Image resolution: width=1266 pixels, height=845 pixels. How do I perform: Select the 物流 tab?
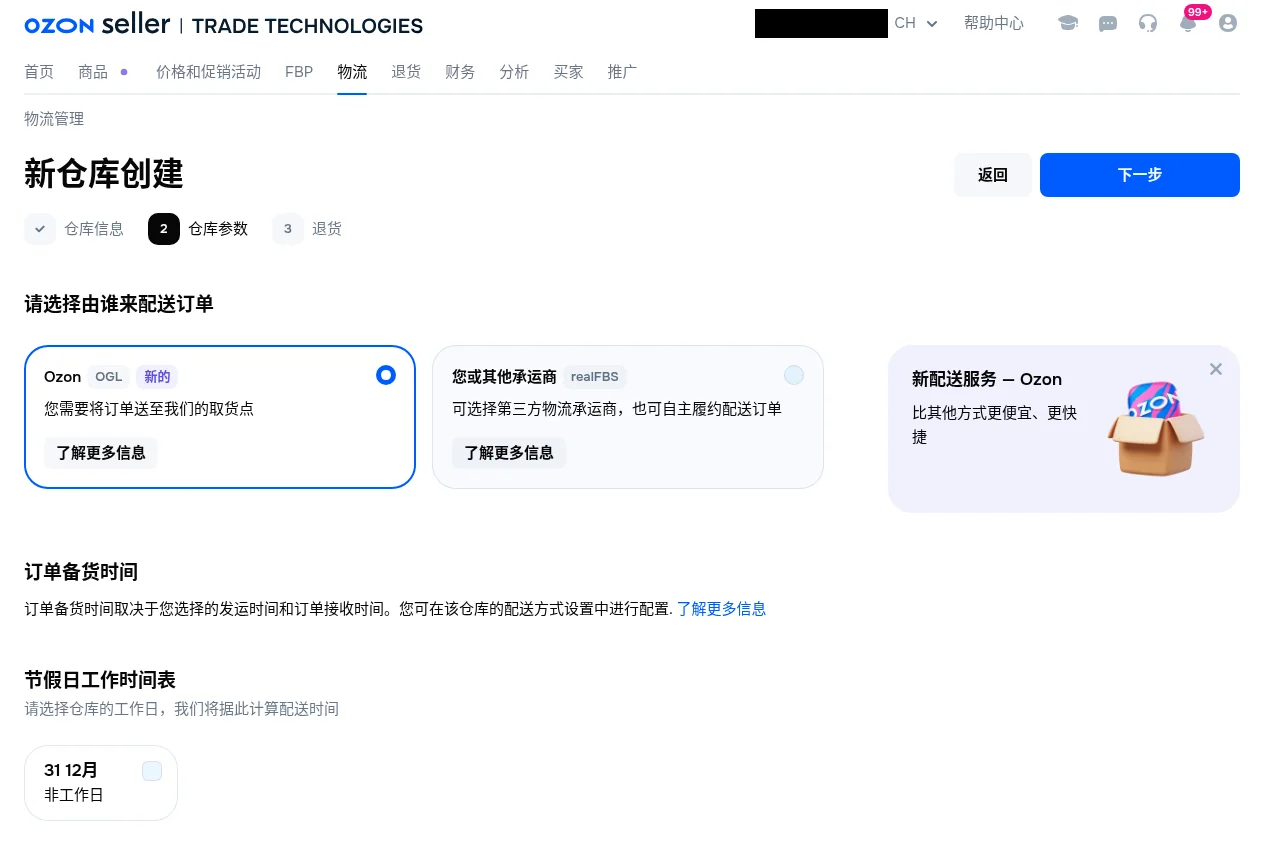[352, 72]
